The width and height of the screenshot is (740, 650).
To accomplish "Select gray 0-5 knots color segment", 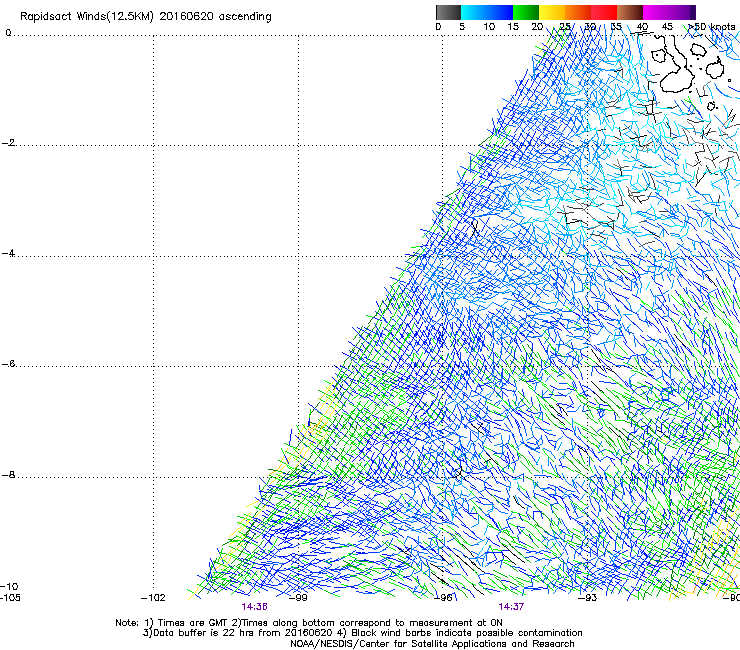I will 448,12.
